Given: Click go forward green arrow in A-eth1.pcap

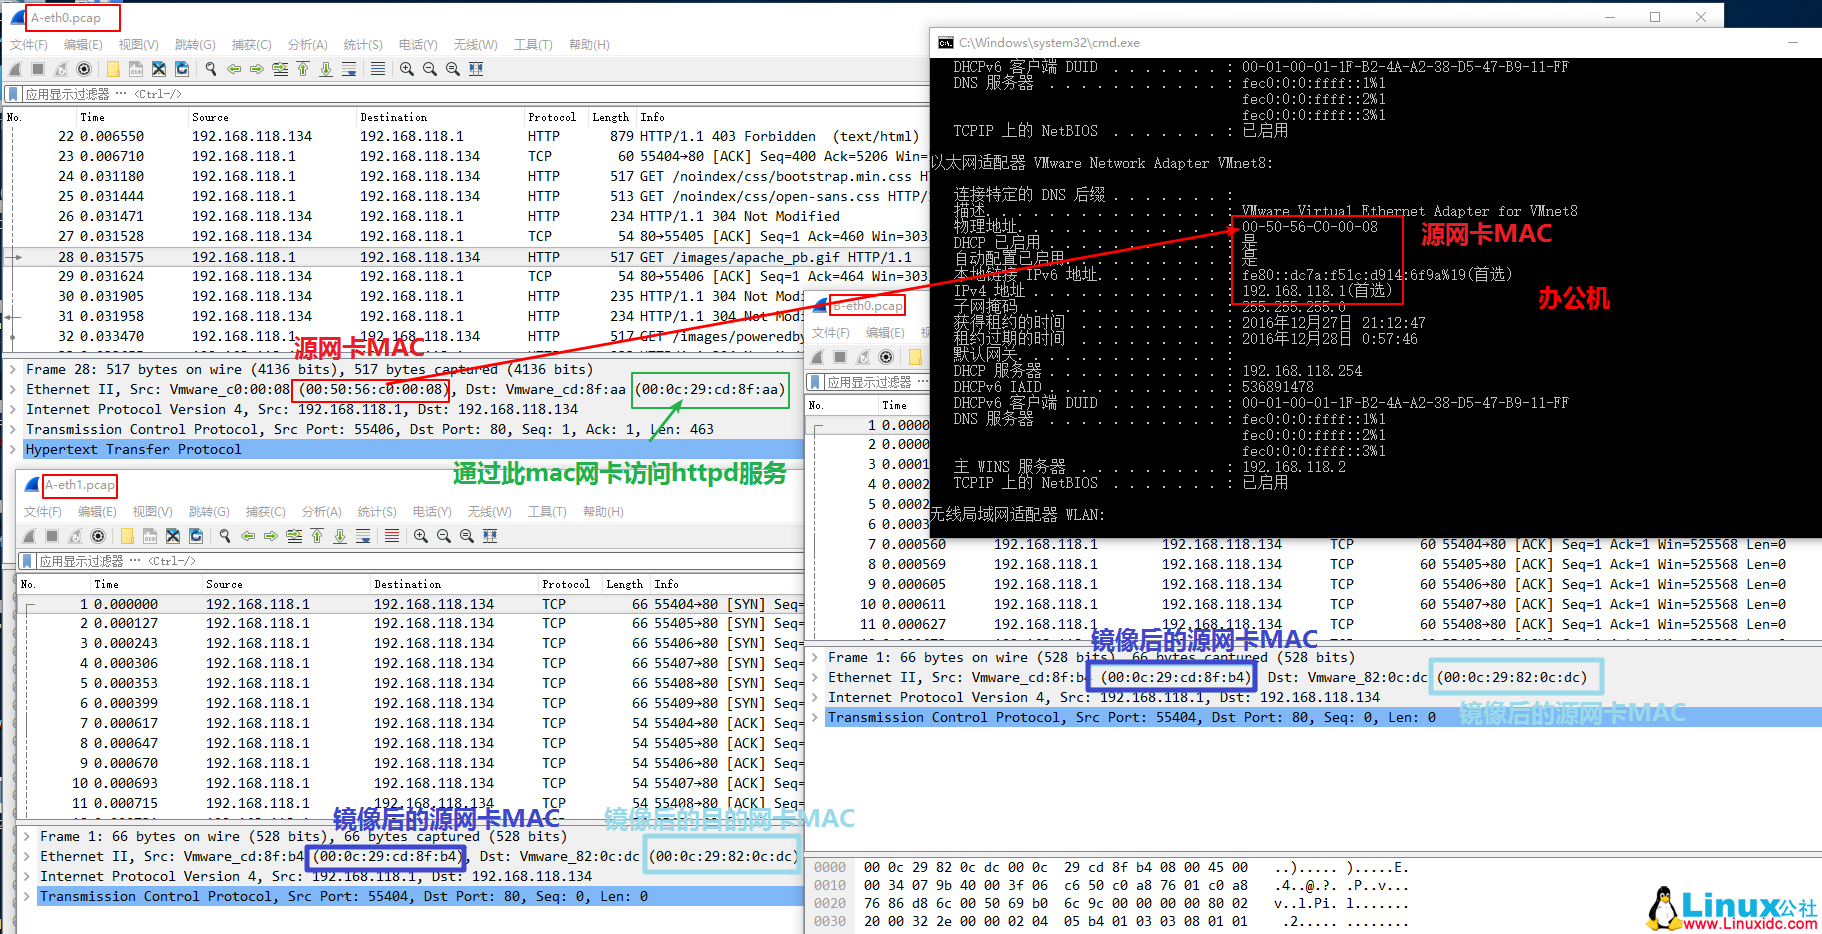Looking at the screenshot, I should (x=271, y=536).
